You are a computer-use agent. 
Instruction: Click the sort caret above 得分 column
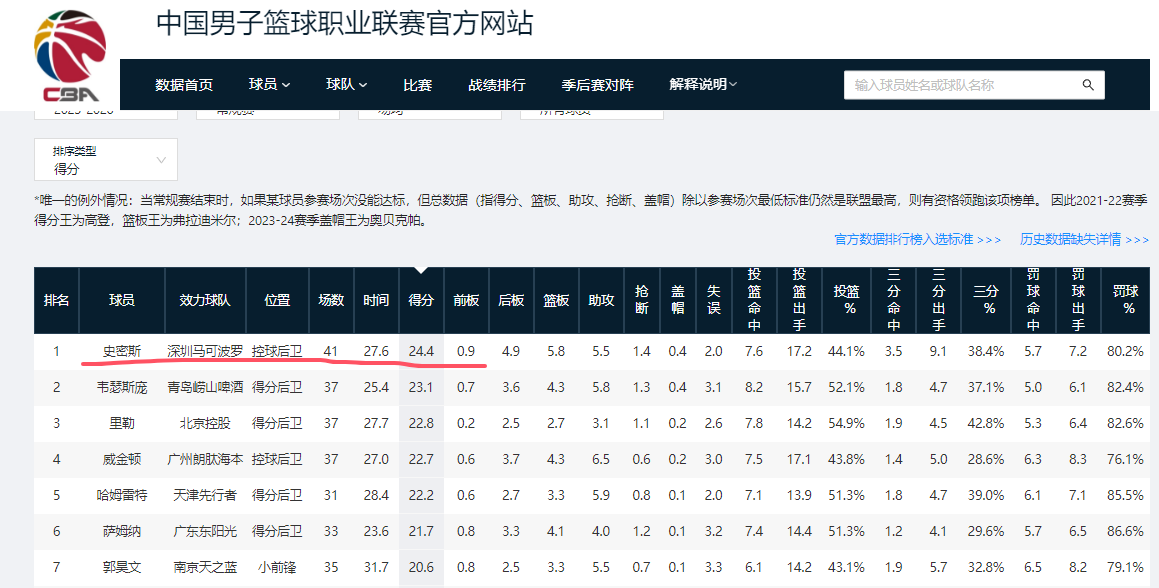(421, 270)
